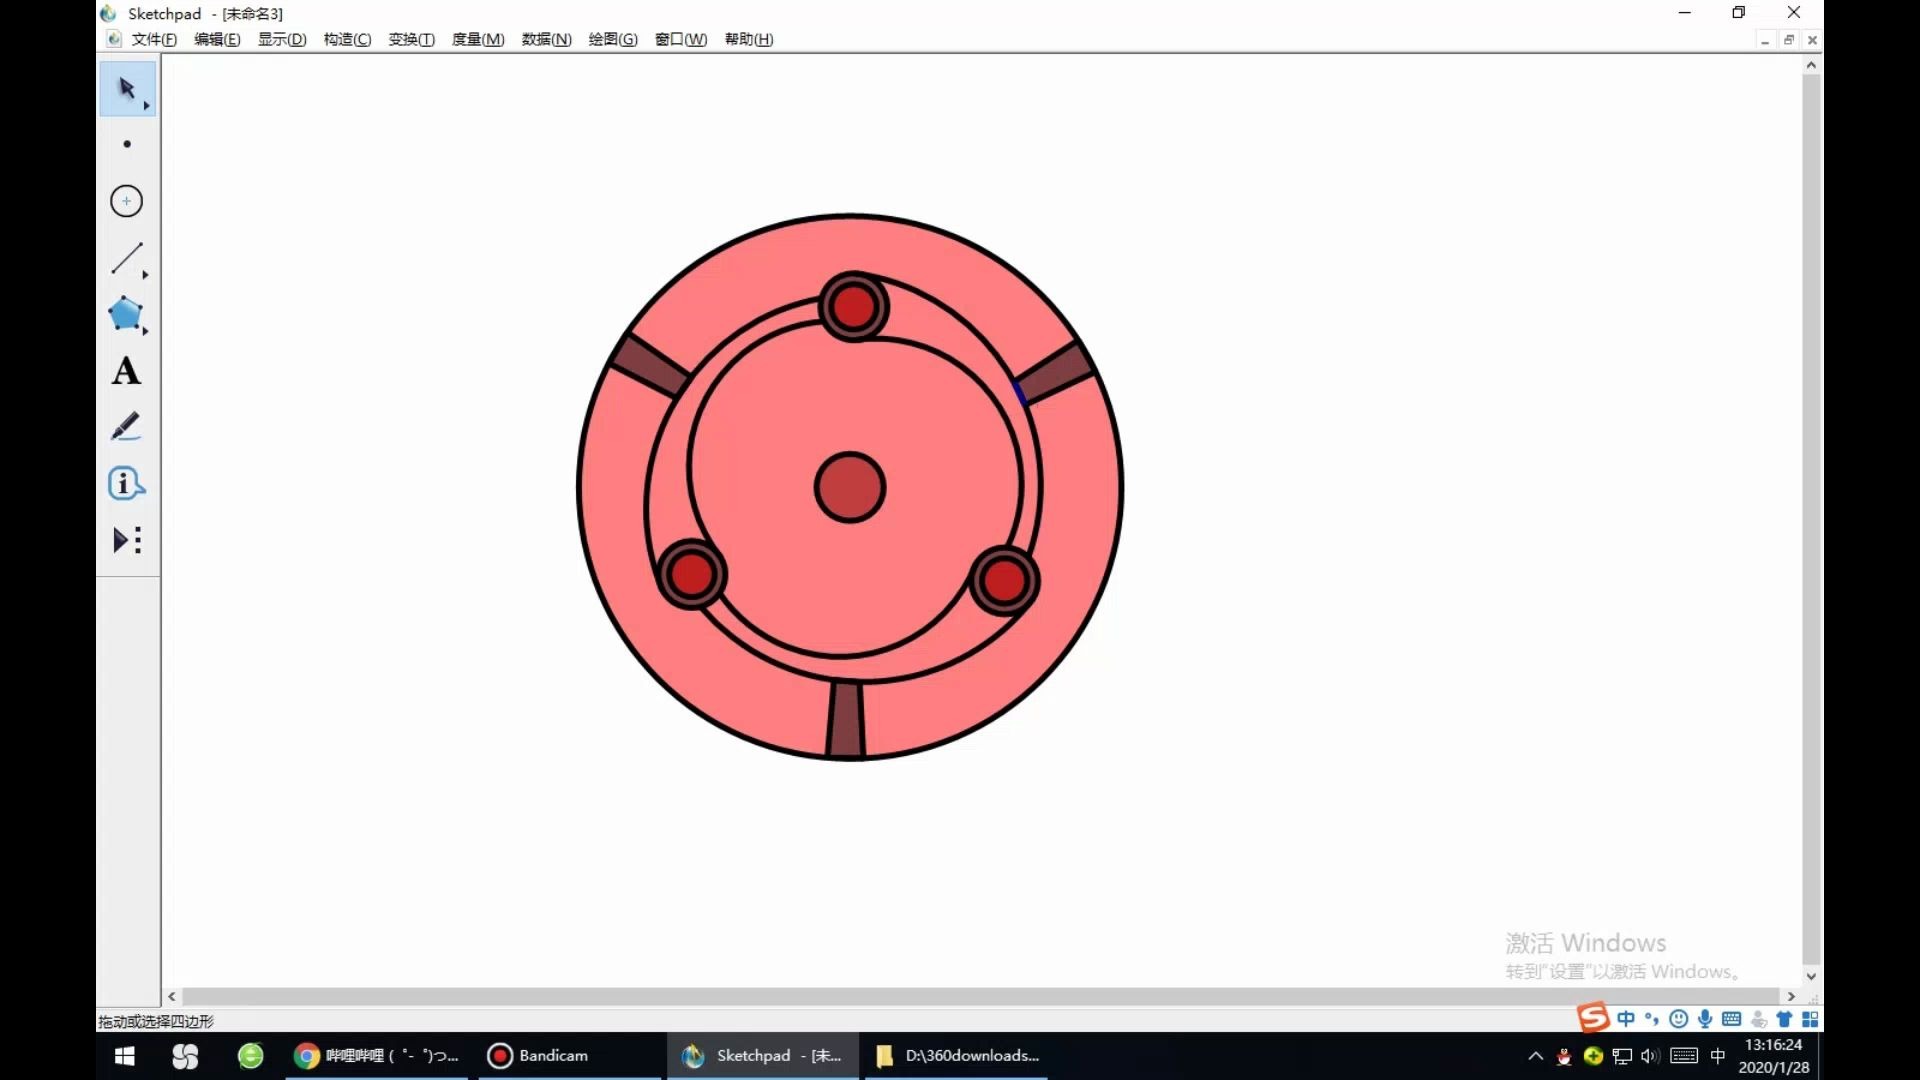Open the Custom tools icon
Screen dimensions: 1920x1080
tap(127, 541)
